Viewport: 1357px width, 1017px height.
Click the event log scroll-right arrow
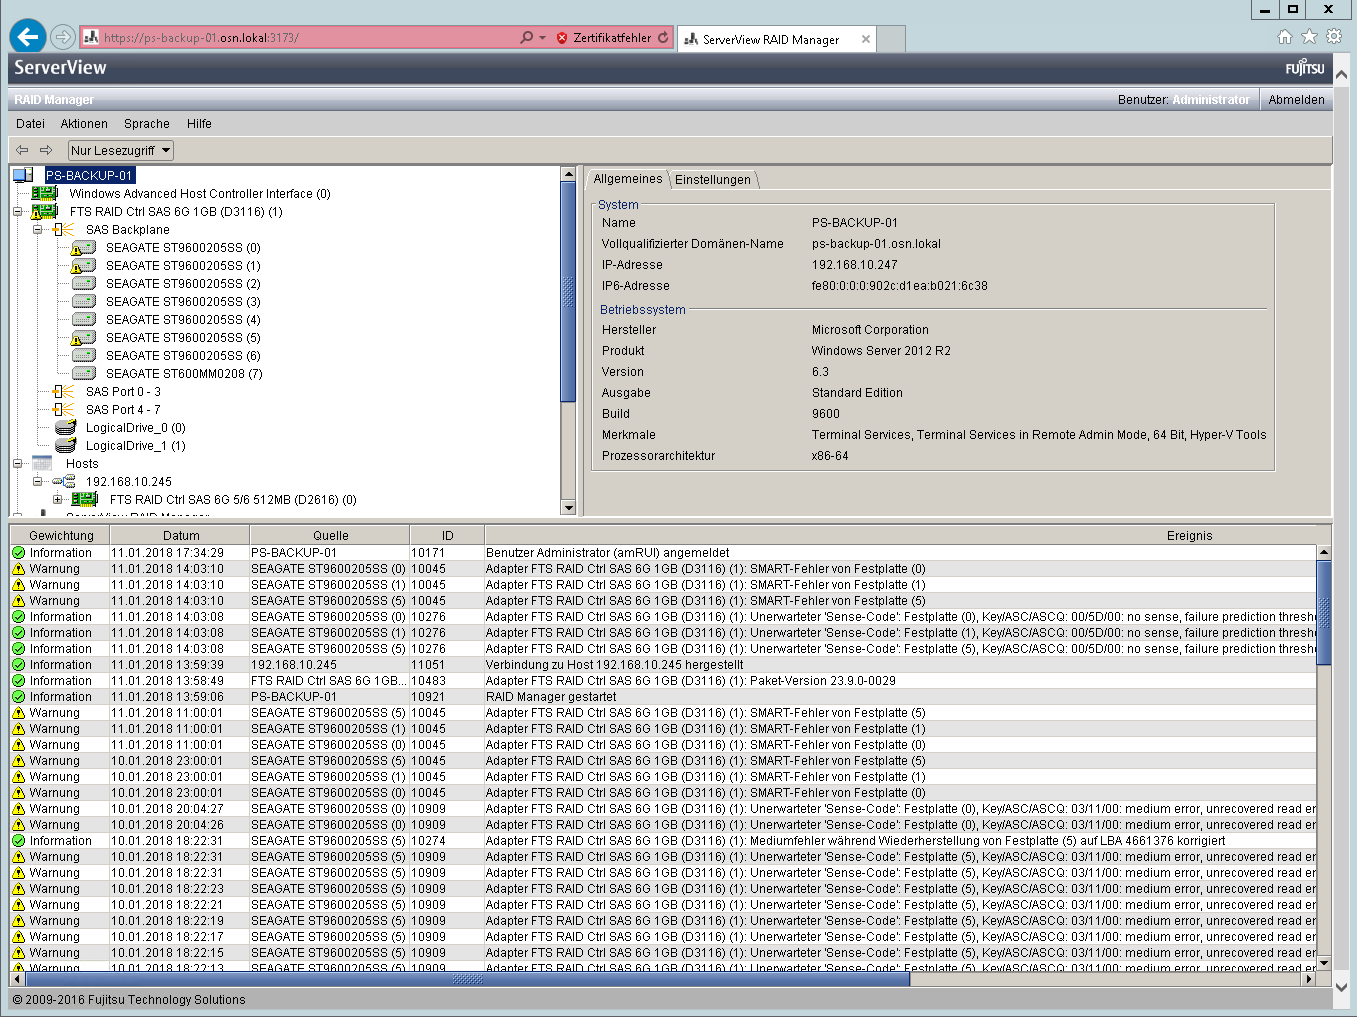pos(1309,980)
